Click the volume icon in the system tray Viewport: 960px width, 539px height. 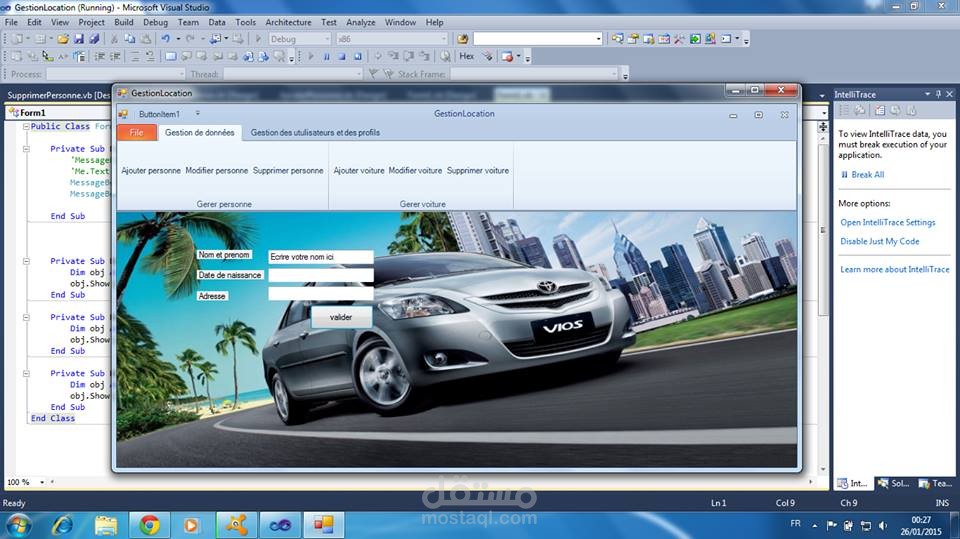point(882,526)
